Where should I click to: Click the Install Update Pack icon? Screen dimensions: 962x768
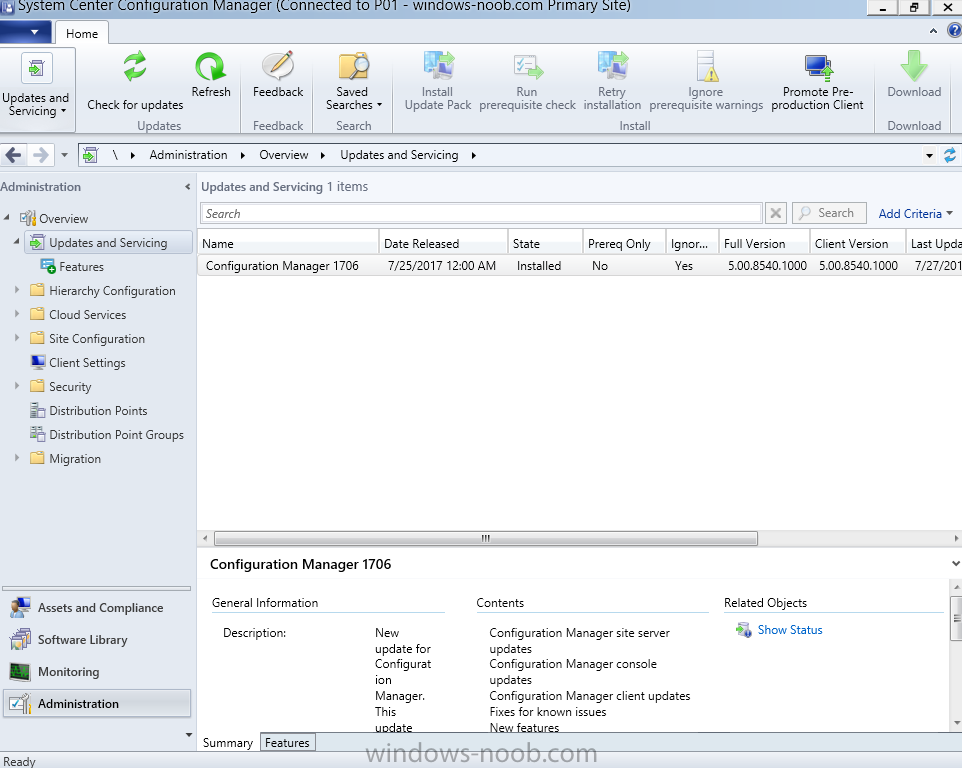tap(439, 66)
